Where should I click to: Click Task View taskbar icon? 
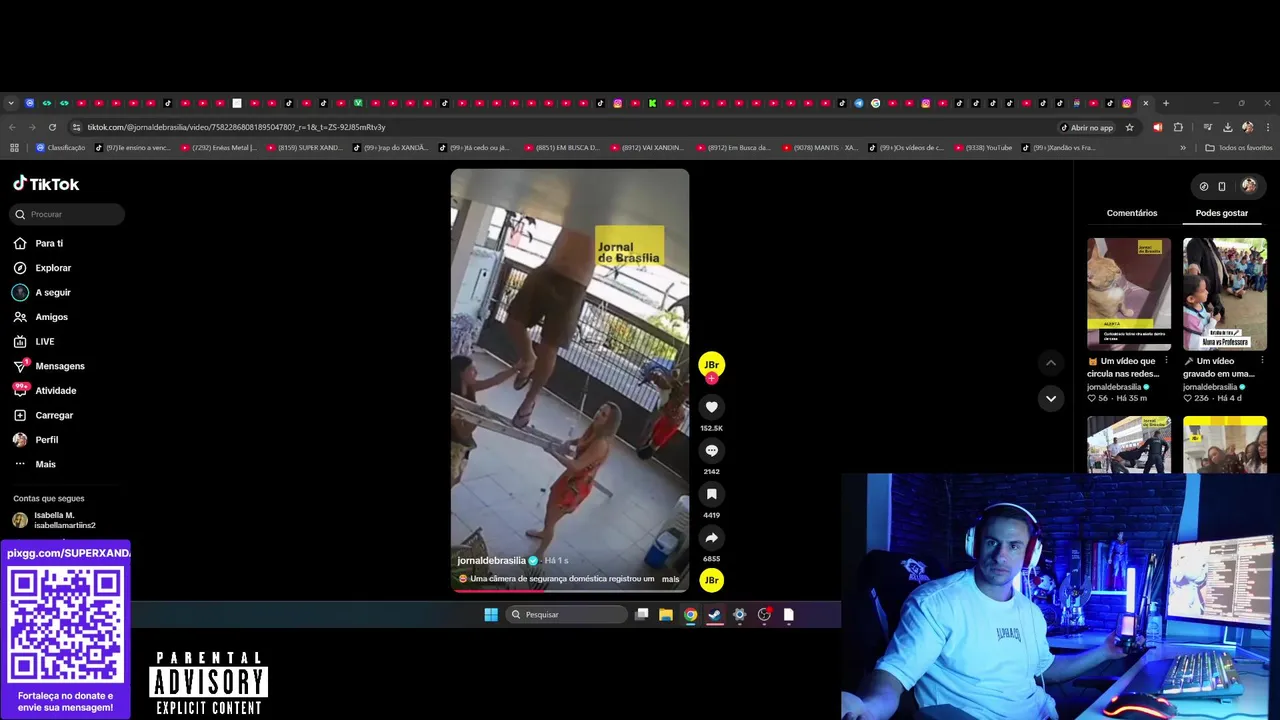[642, 614]
